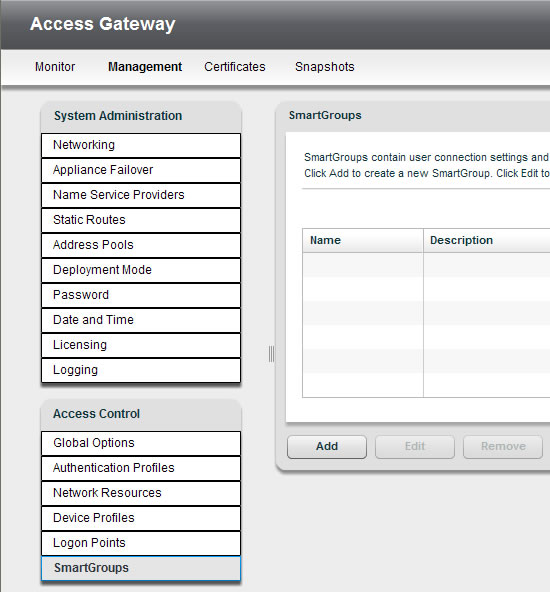
Task: Open Address Pools page
Action: (141, 245)
